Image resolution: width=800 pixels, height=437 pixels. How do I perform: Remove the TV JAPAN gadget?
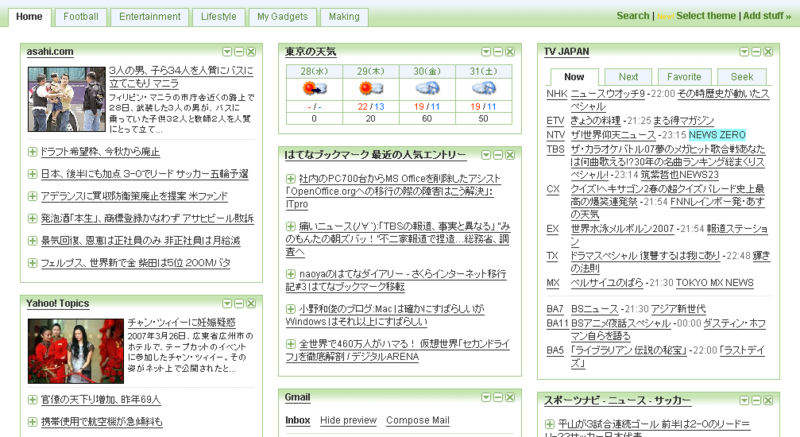(x=768, y=52)
